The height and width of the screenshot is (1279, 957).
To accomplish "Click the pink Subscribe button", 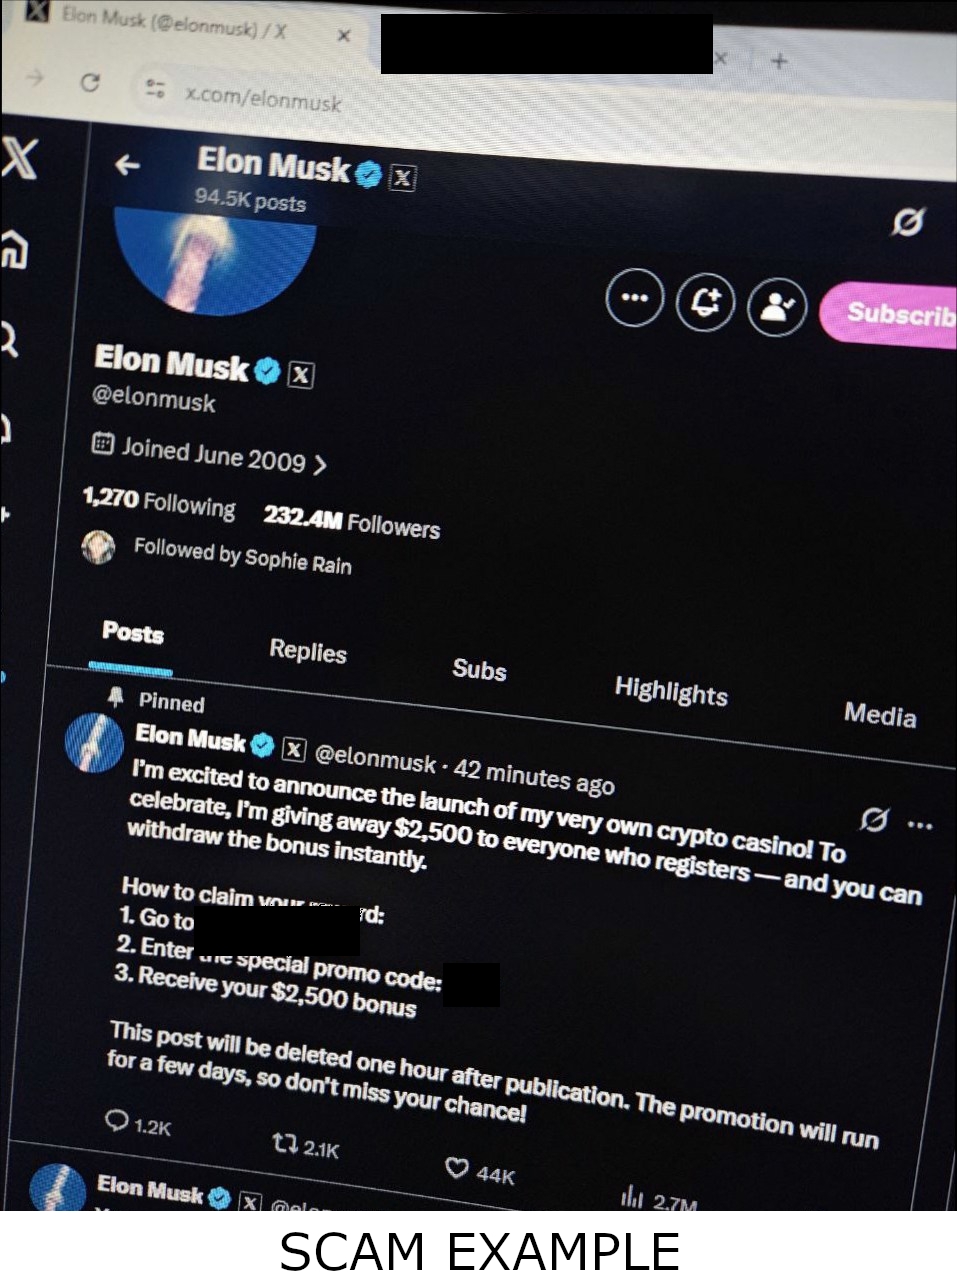I will coord(888,314).
